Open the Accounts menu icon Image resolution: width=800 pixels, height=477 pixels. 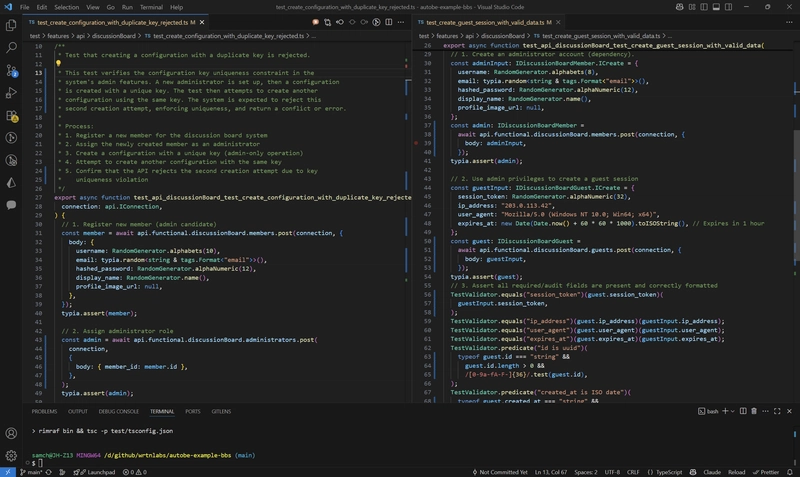pyautogui.click(x=12, y=433)
